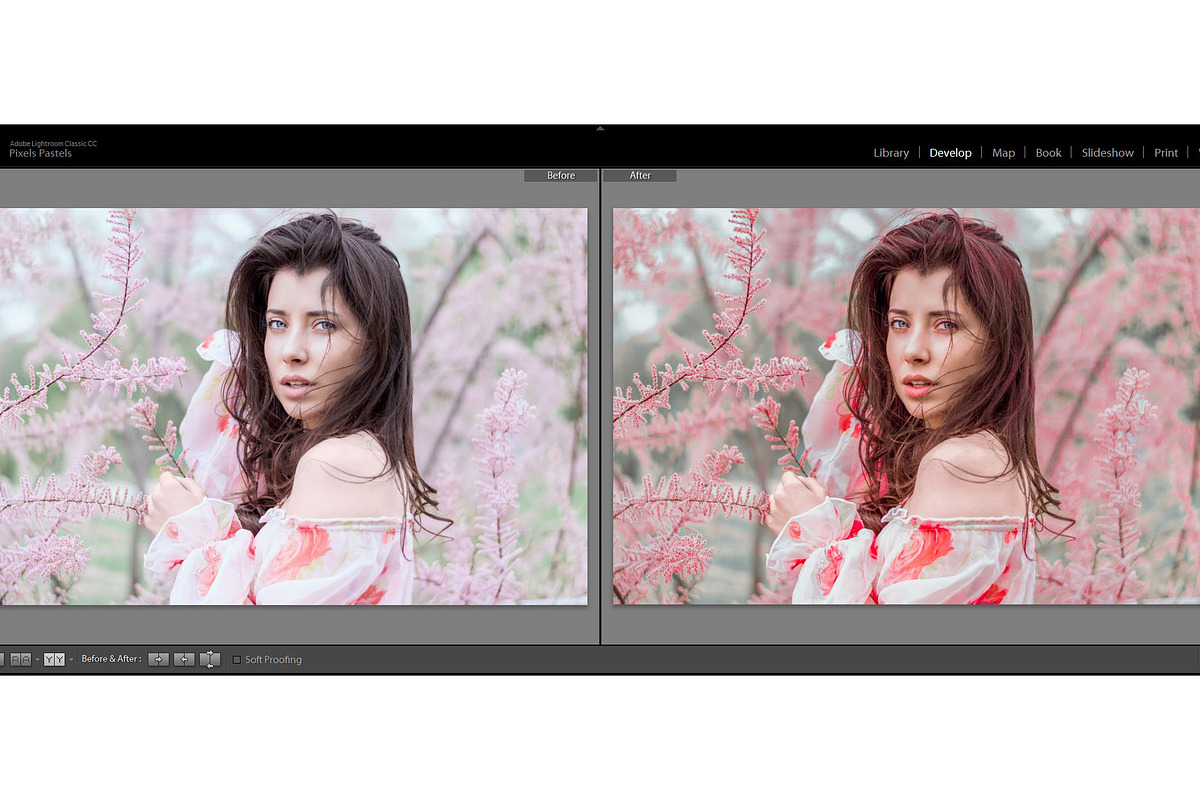Copy Before settings to After
1200x800 pixels.
[158, 659]
